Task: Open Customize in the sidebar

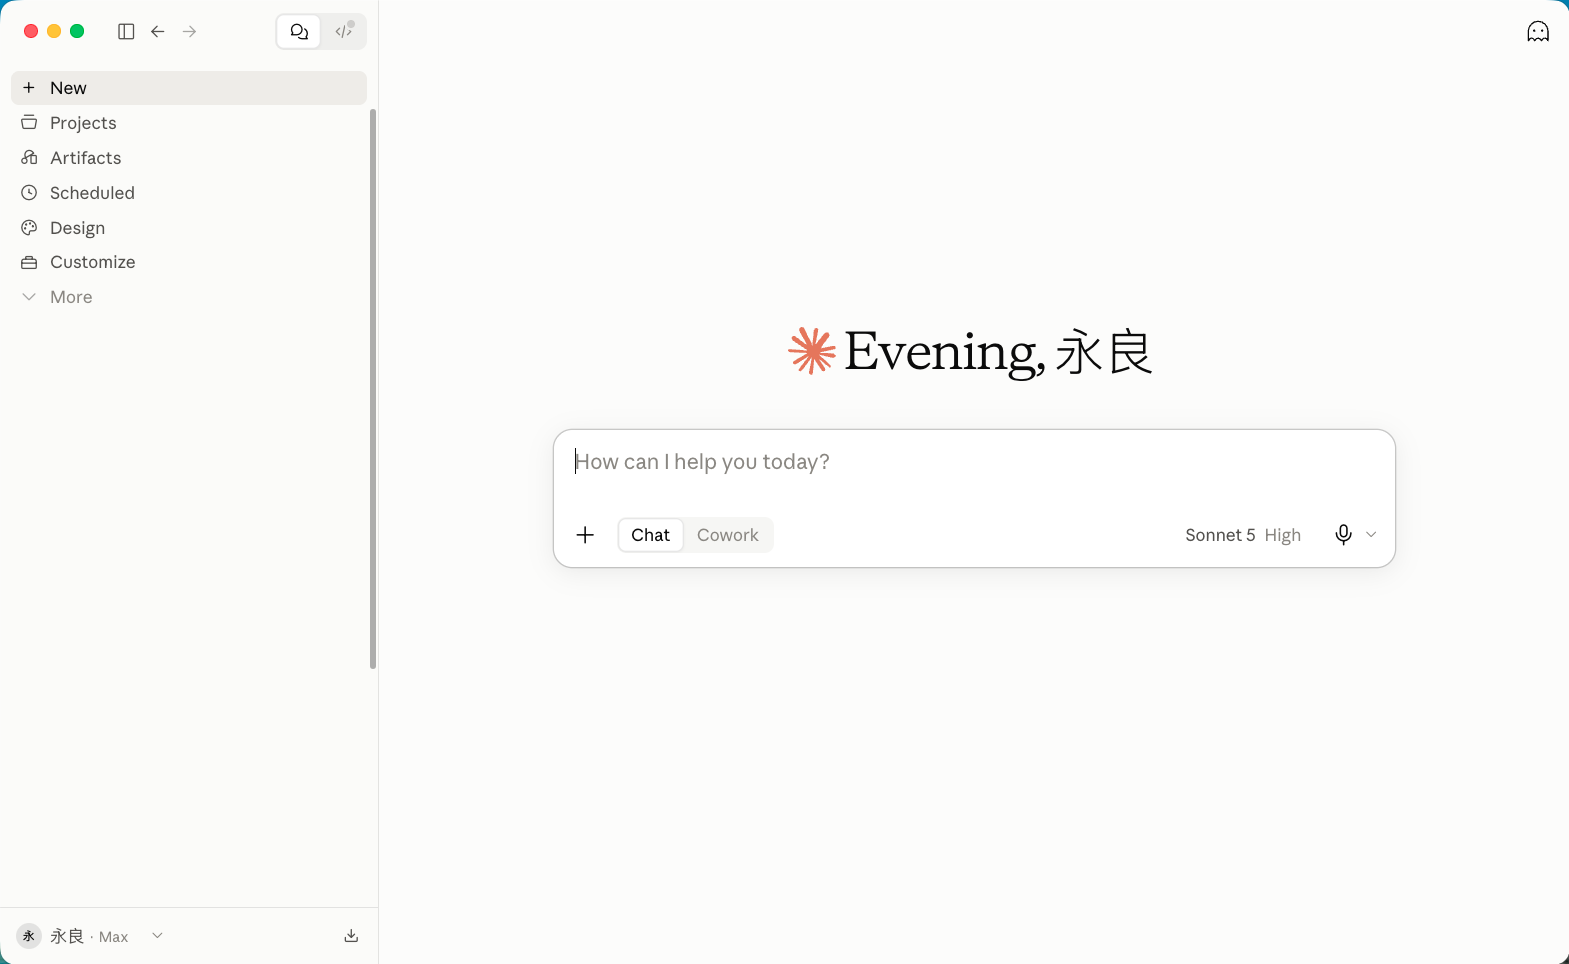Action: [x=189, y=262]
